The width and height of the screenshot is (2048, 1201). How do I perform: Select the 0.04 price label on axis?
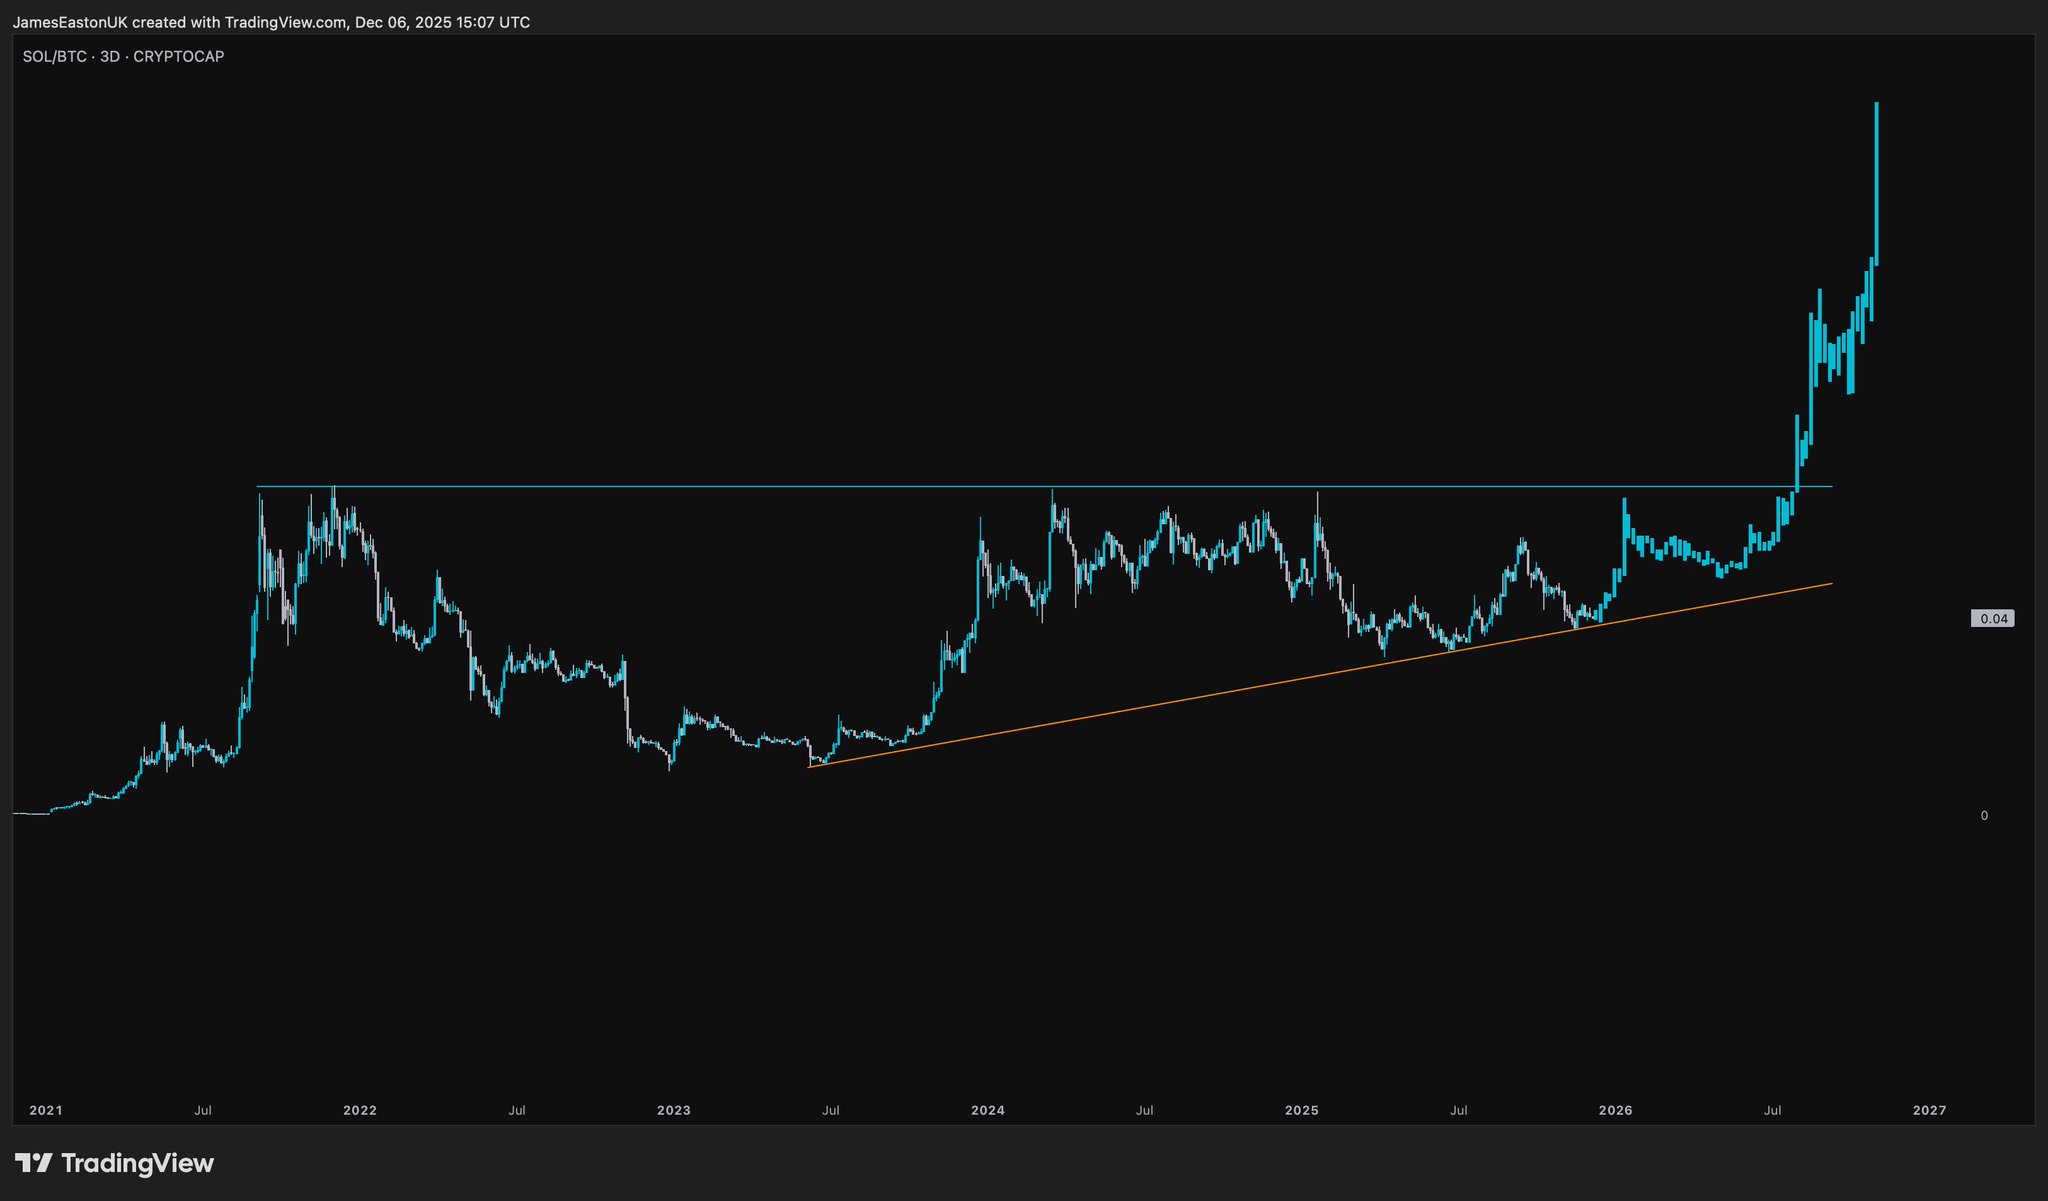click(1992, 619)
